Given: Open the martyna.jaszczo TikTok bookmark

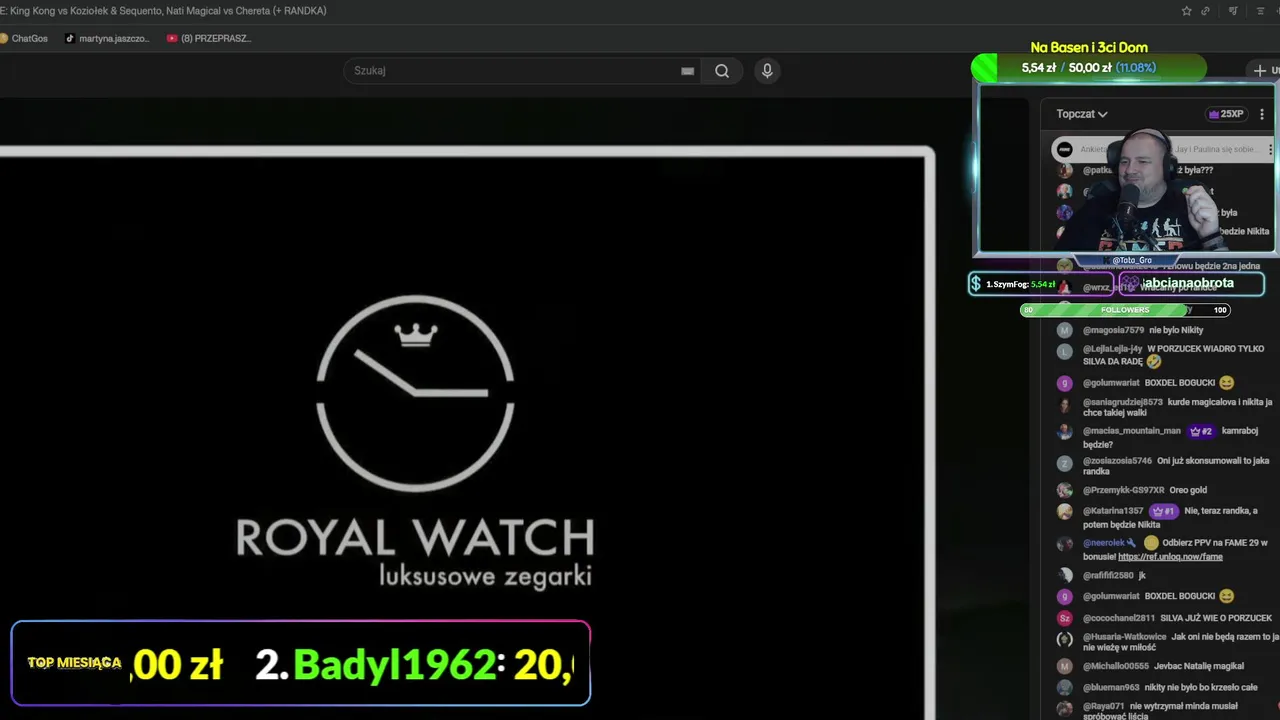Looking at the screenshot, I should click(x=107, y=38).
